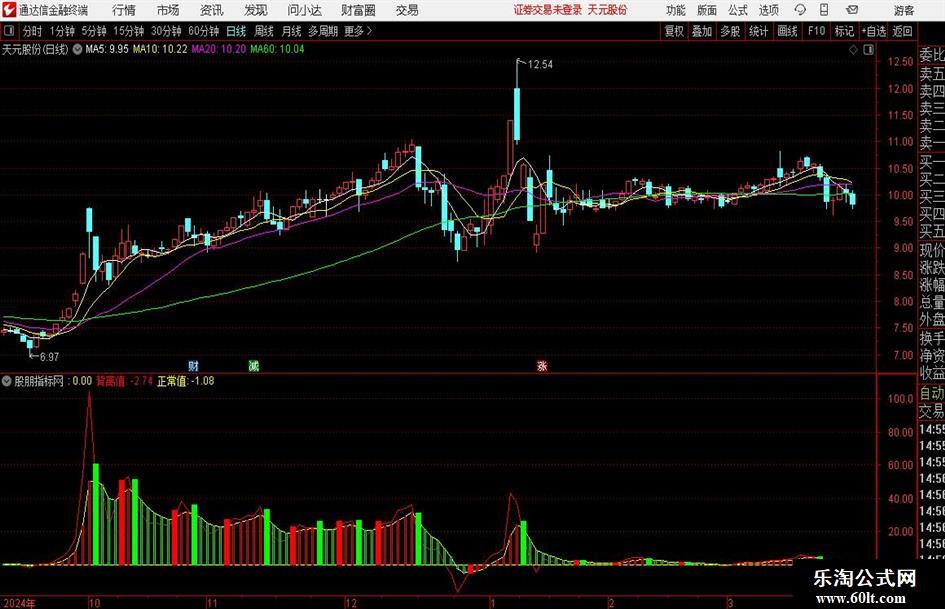
Task: Open the 多周期 multi-period view
Action: pos(323,31)
